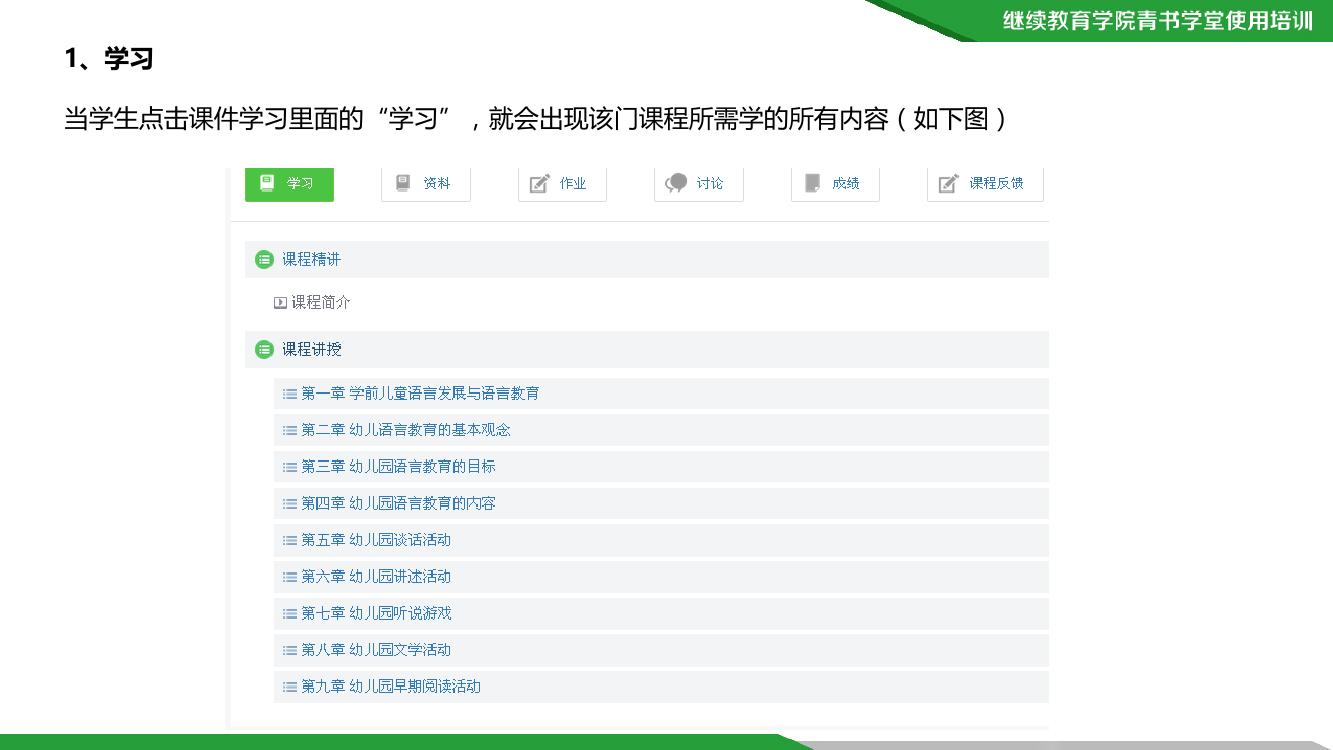Screen dimensions: 1333x750
Task: Click the pencil icon beside 作业
Action: (540, 183)
